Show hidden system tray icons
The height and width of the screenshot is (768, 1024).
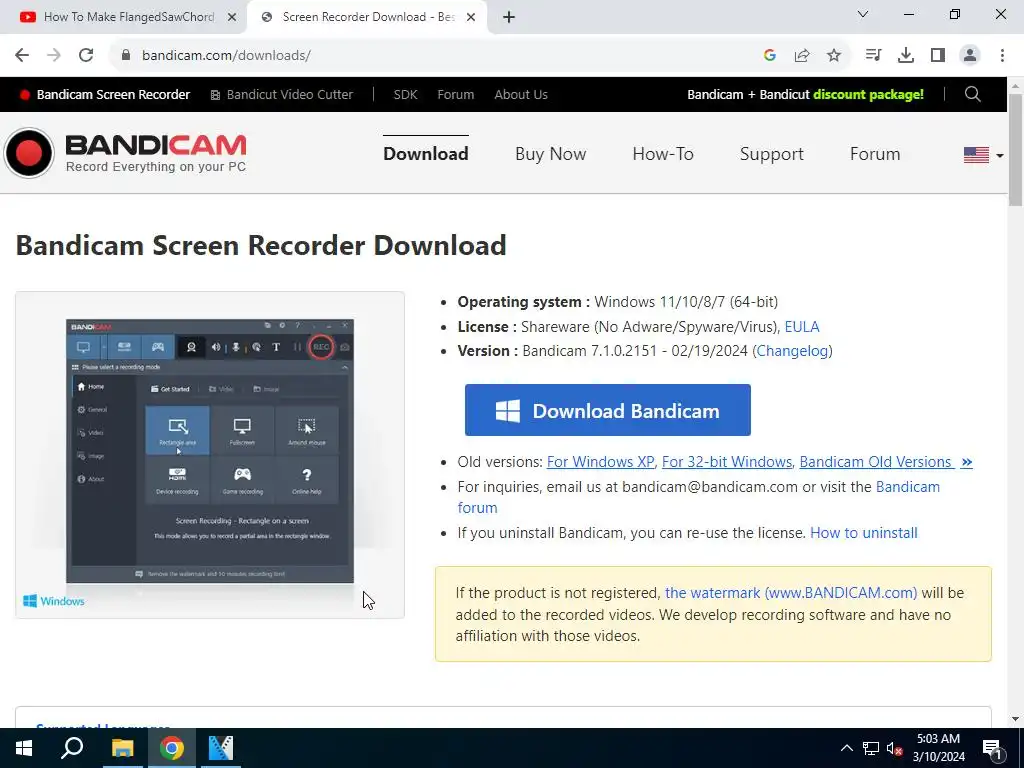pyautogui.click(x=846, y=748)
